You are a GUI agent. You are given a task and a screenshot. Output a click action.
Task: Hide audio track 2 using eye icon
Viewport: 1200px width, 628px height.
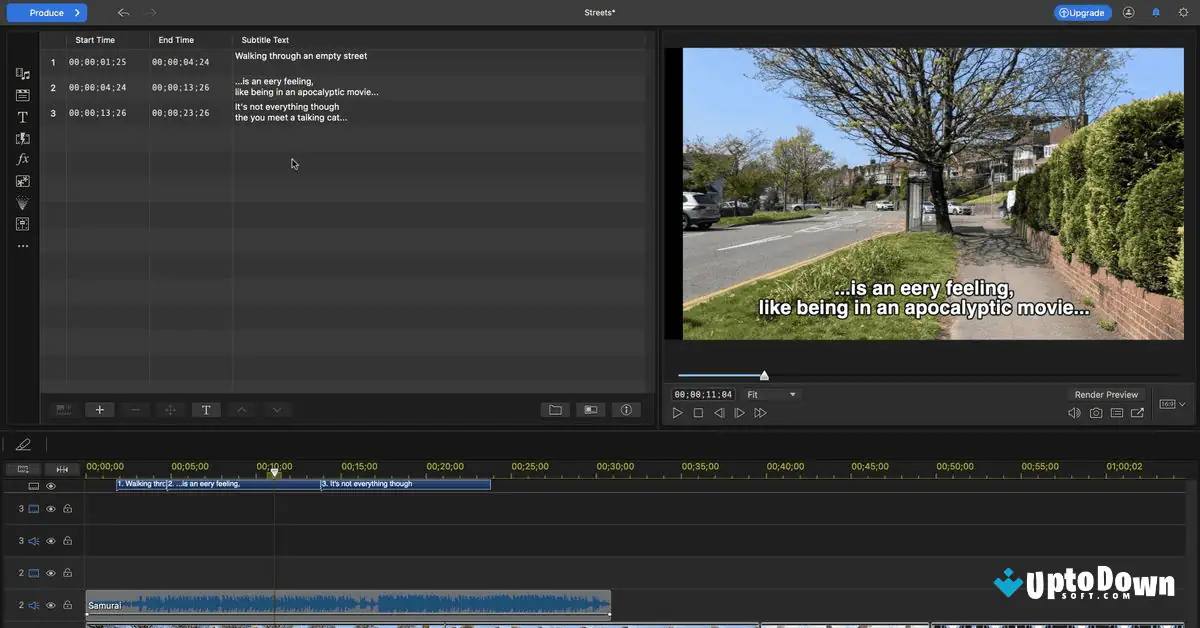tap(51, 605)
